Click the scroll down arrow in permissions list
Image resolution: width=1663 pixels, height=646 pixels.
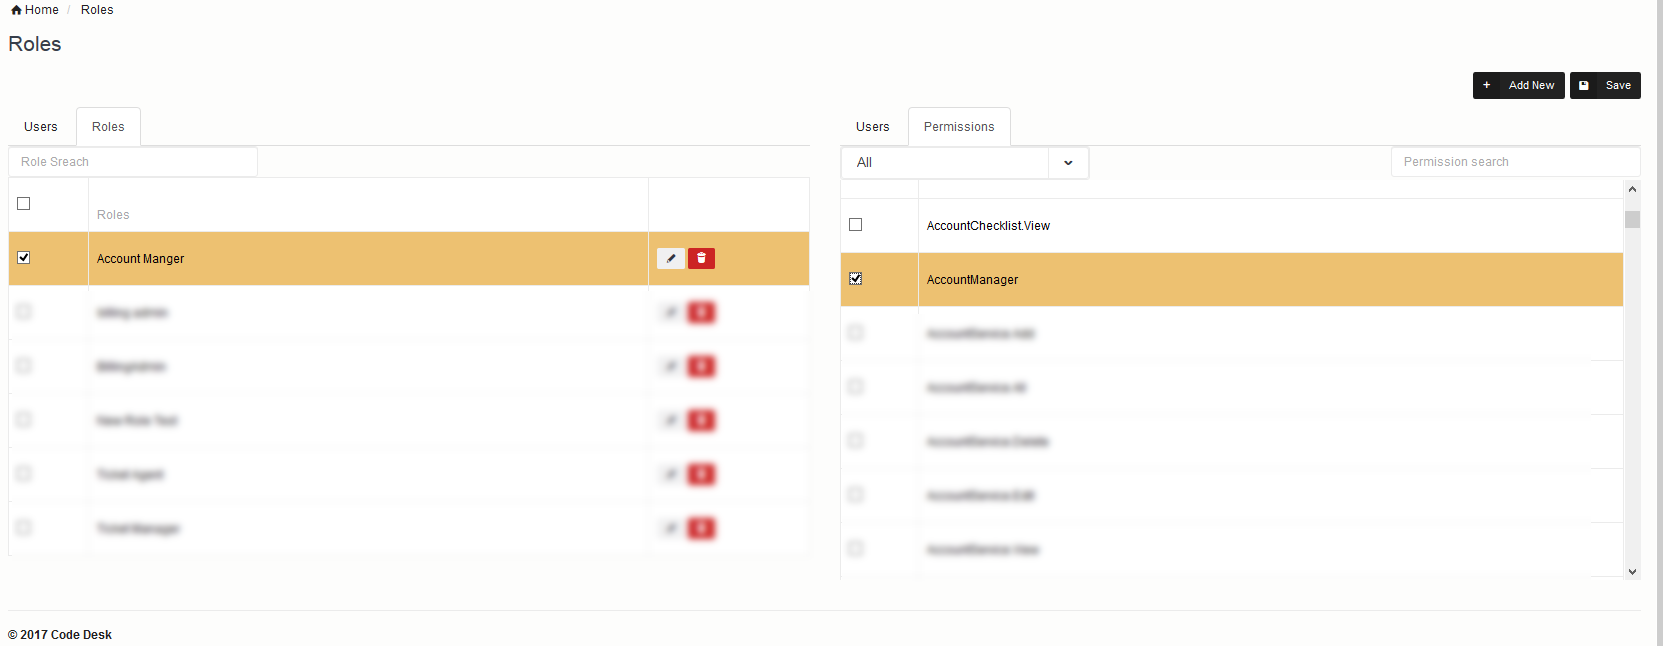click(1632, 572)
